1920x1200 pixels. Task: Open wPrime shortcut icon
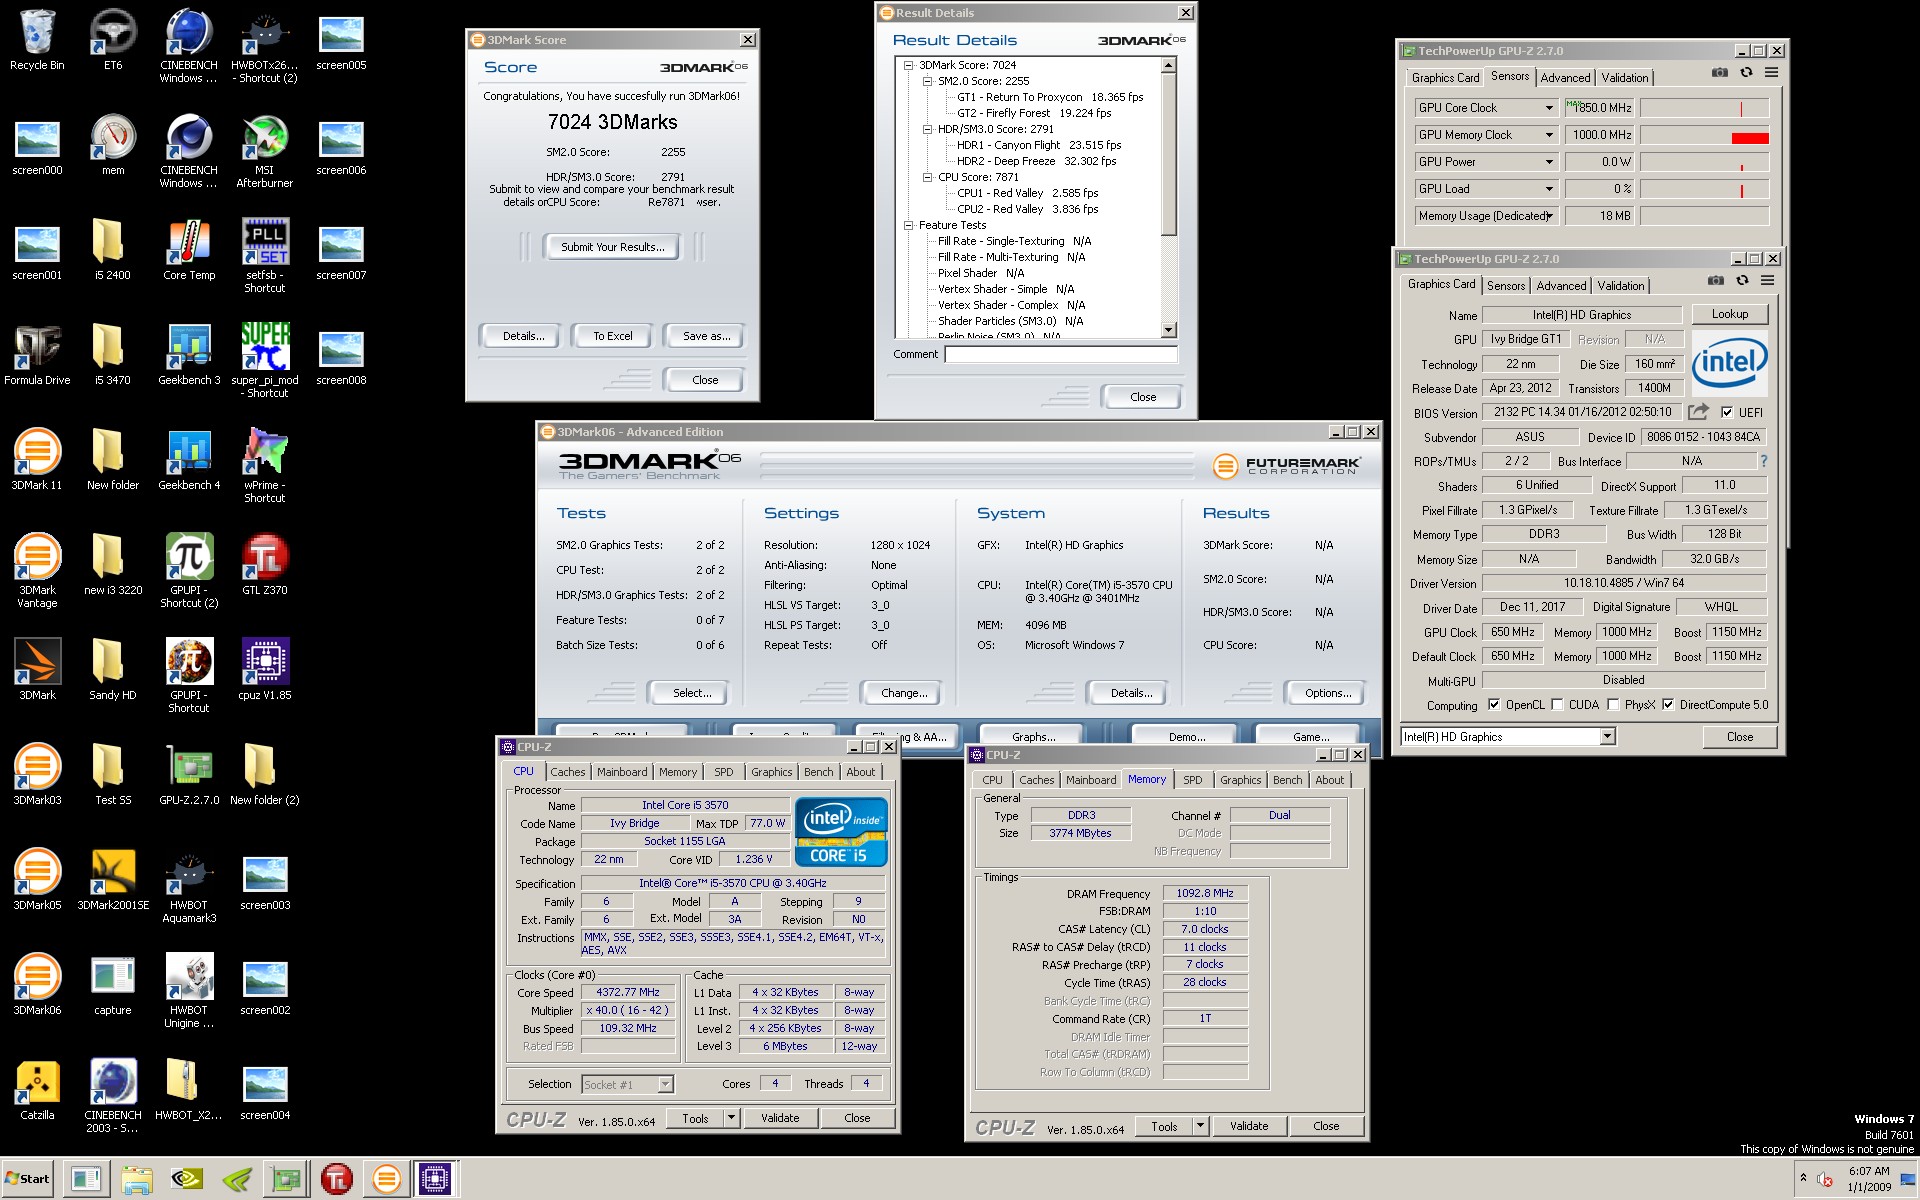pyautogui.click(x=265, y=466)
